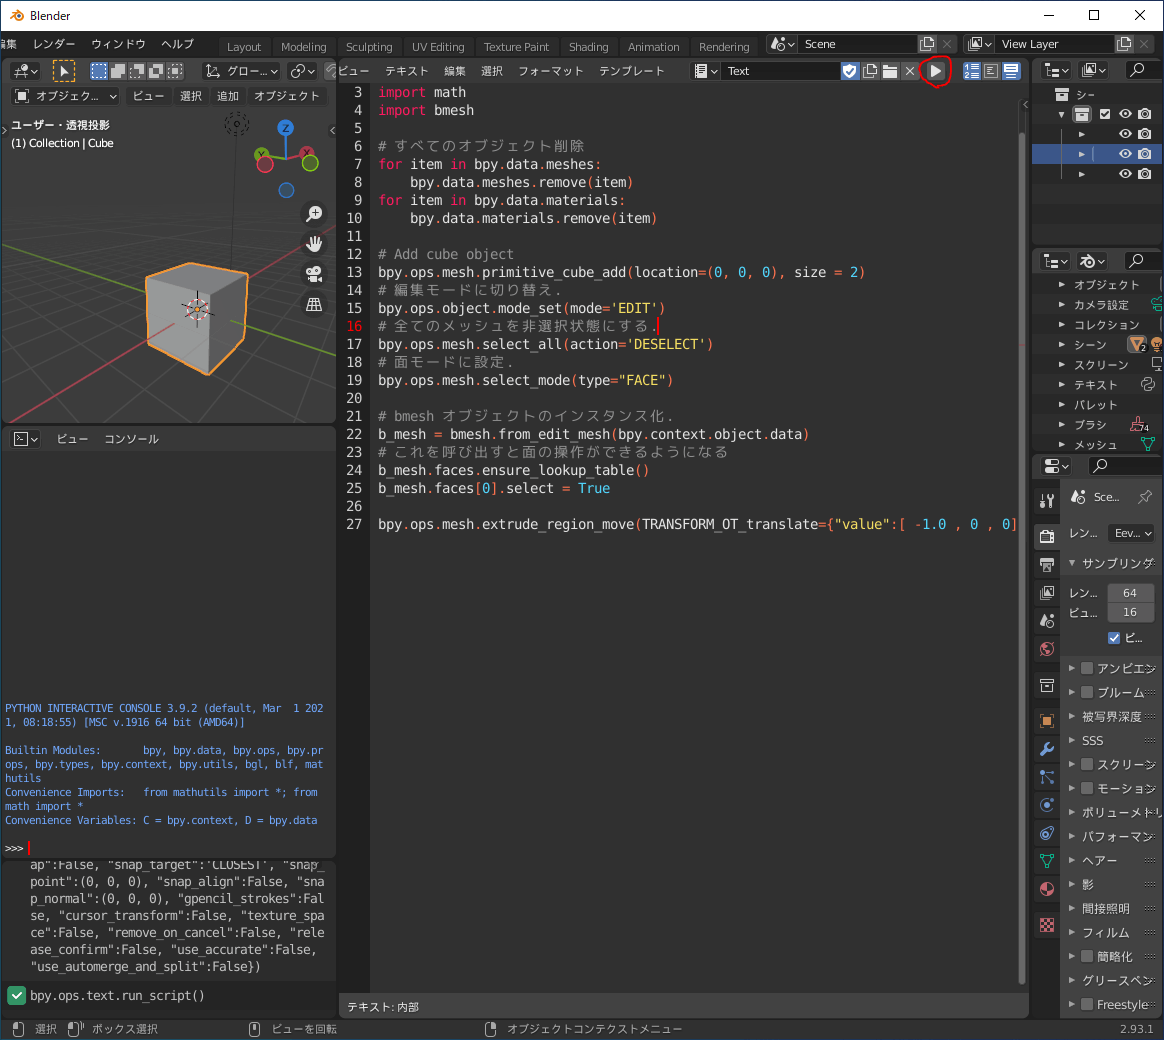The image size is (1164, 1040).
Task: Open the ヘルプ menu
Action: [x=177, y=45]
